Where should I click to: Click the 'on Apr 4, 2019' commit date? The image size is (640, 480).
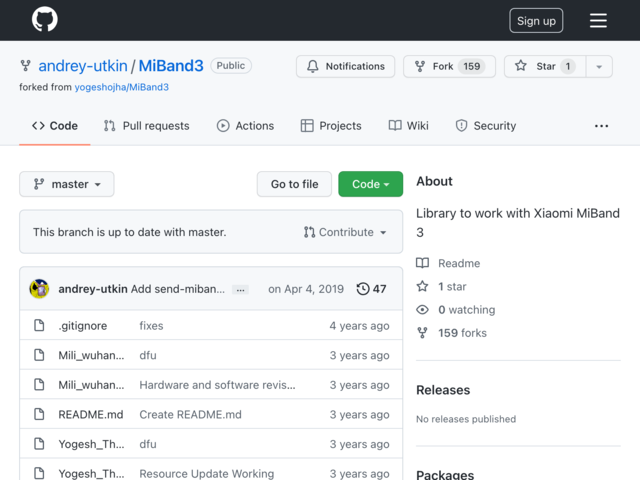pos(306,289)
